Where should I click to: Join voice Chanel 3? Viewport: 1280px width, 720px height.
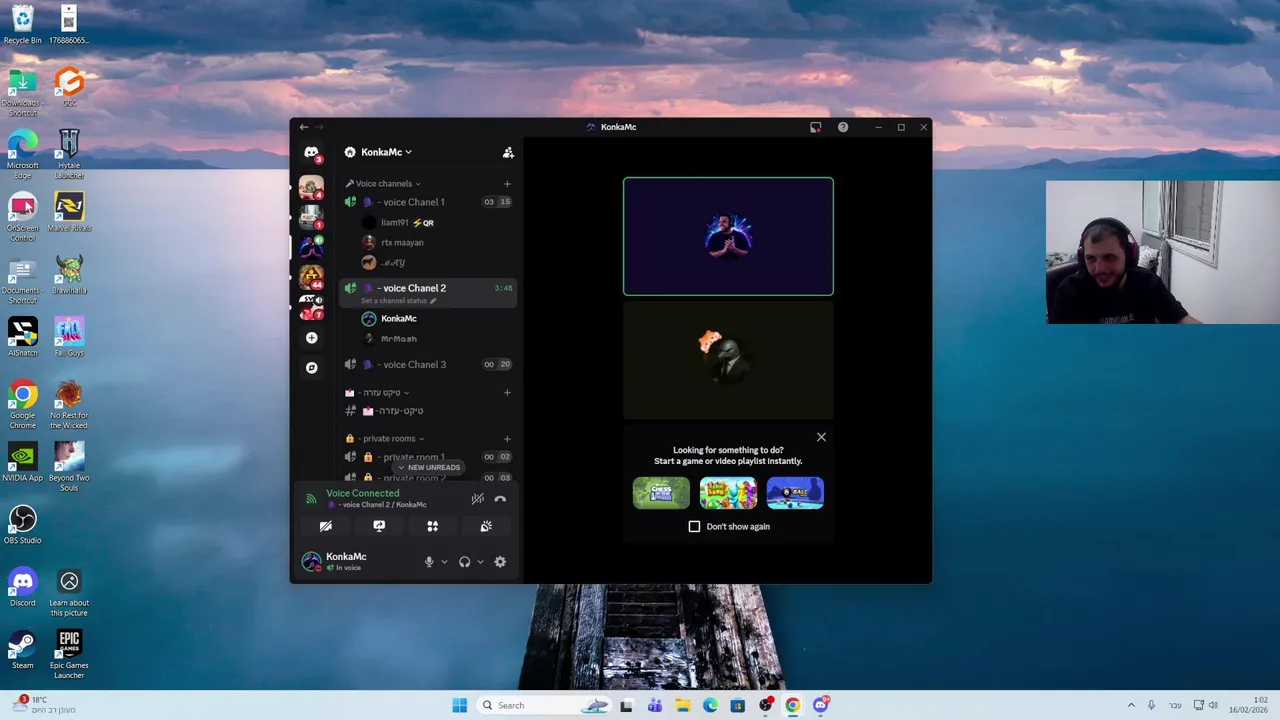click(428, 365)
